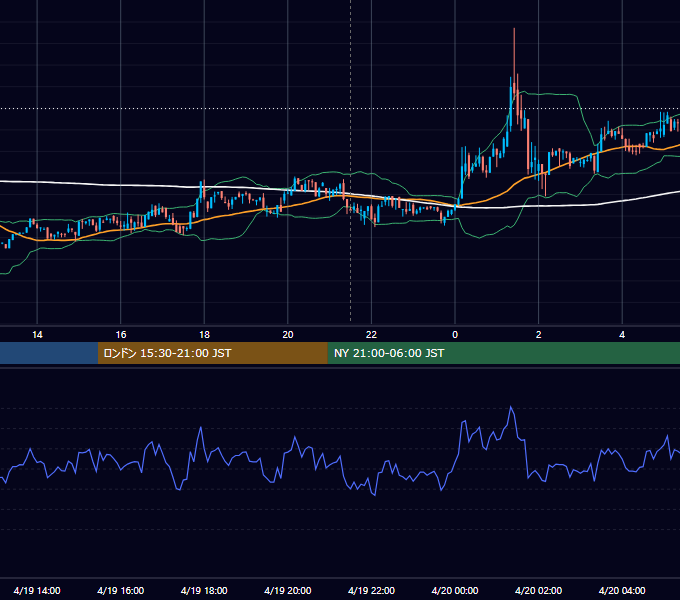Click the 4/19 18:00 date label
This screenshot has height=600, width=680.
pyautogui.click(x=204, y=590)
